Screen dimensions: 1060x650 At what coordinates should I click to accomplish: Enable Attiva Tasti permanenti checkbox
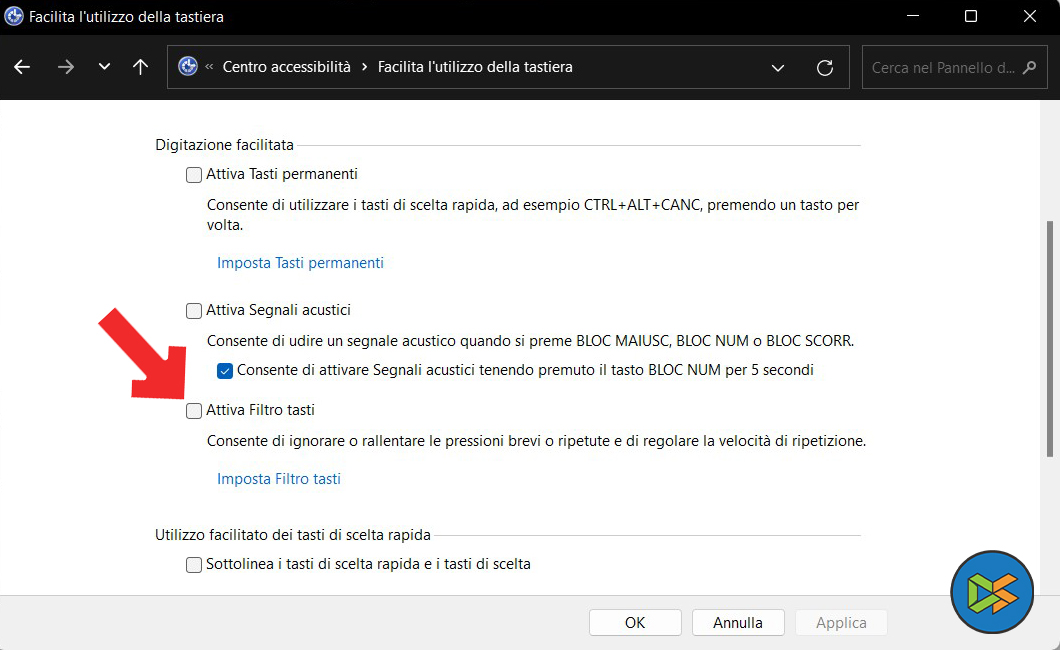[194, 175]
